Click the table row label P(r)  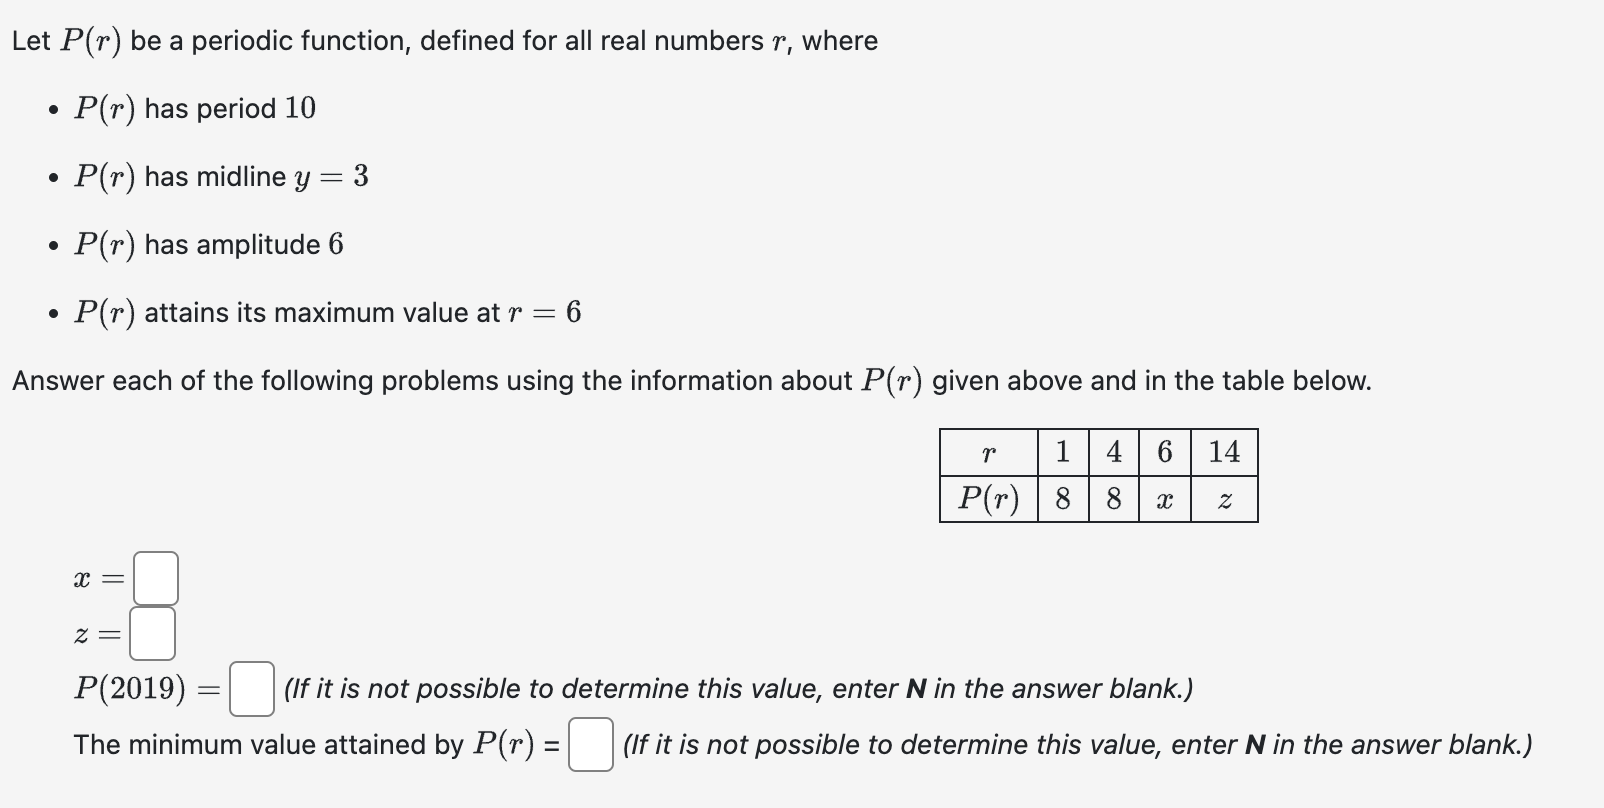(x=987, y=499)
